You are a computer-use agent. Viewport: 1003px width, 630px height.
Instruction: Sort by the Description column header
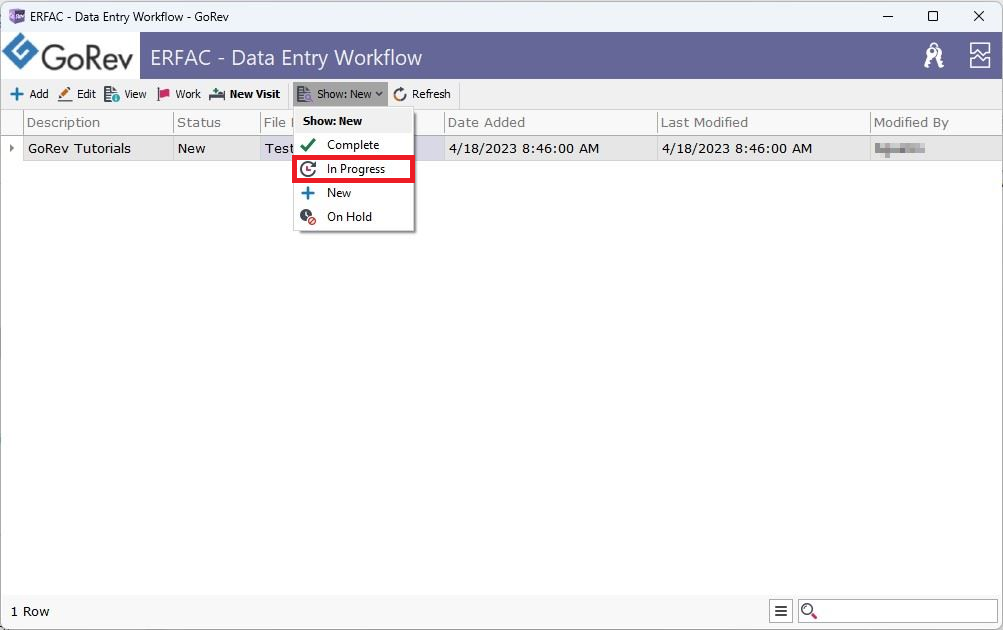coord(99,122)
